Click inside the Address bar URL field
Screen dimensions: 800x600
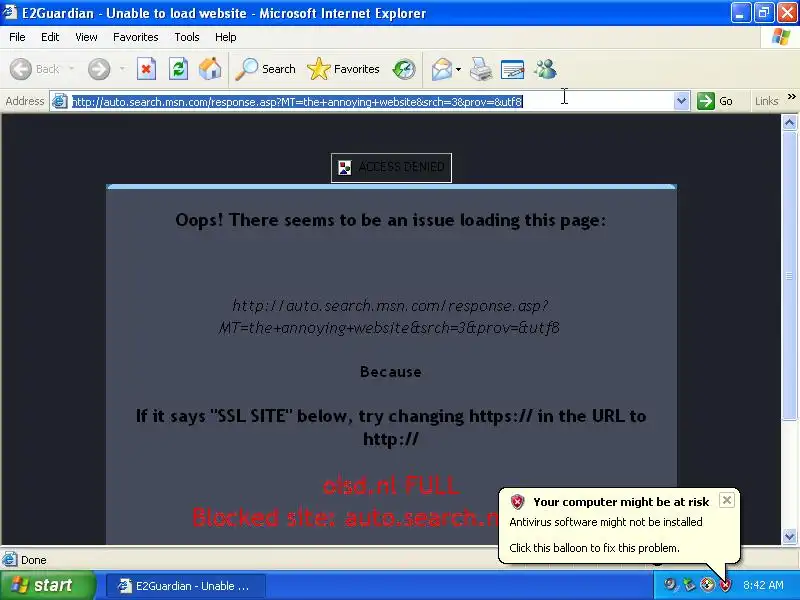(370, 102)
